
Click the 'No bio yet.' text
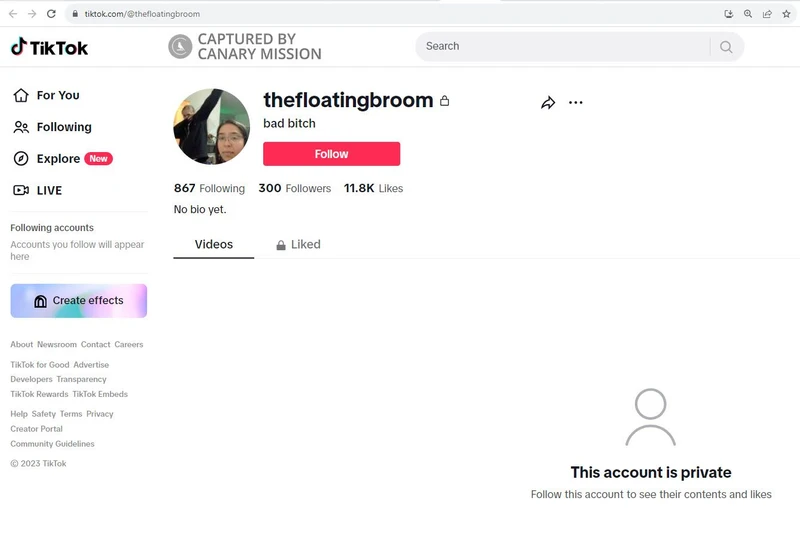coord(200,209)
